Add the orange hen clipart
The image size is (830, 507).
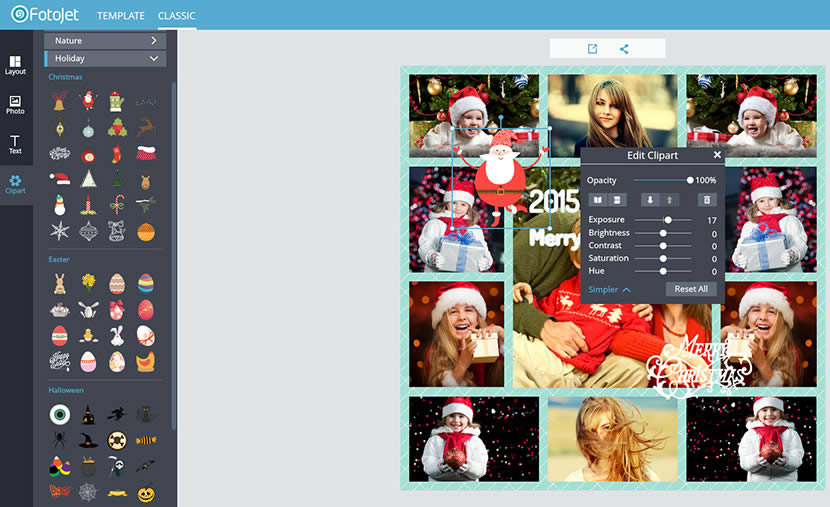point(146,361)
